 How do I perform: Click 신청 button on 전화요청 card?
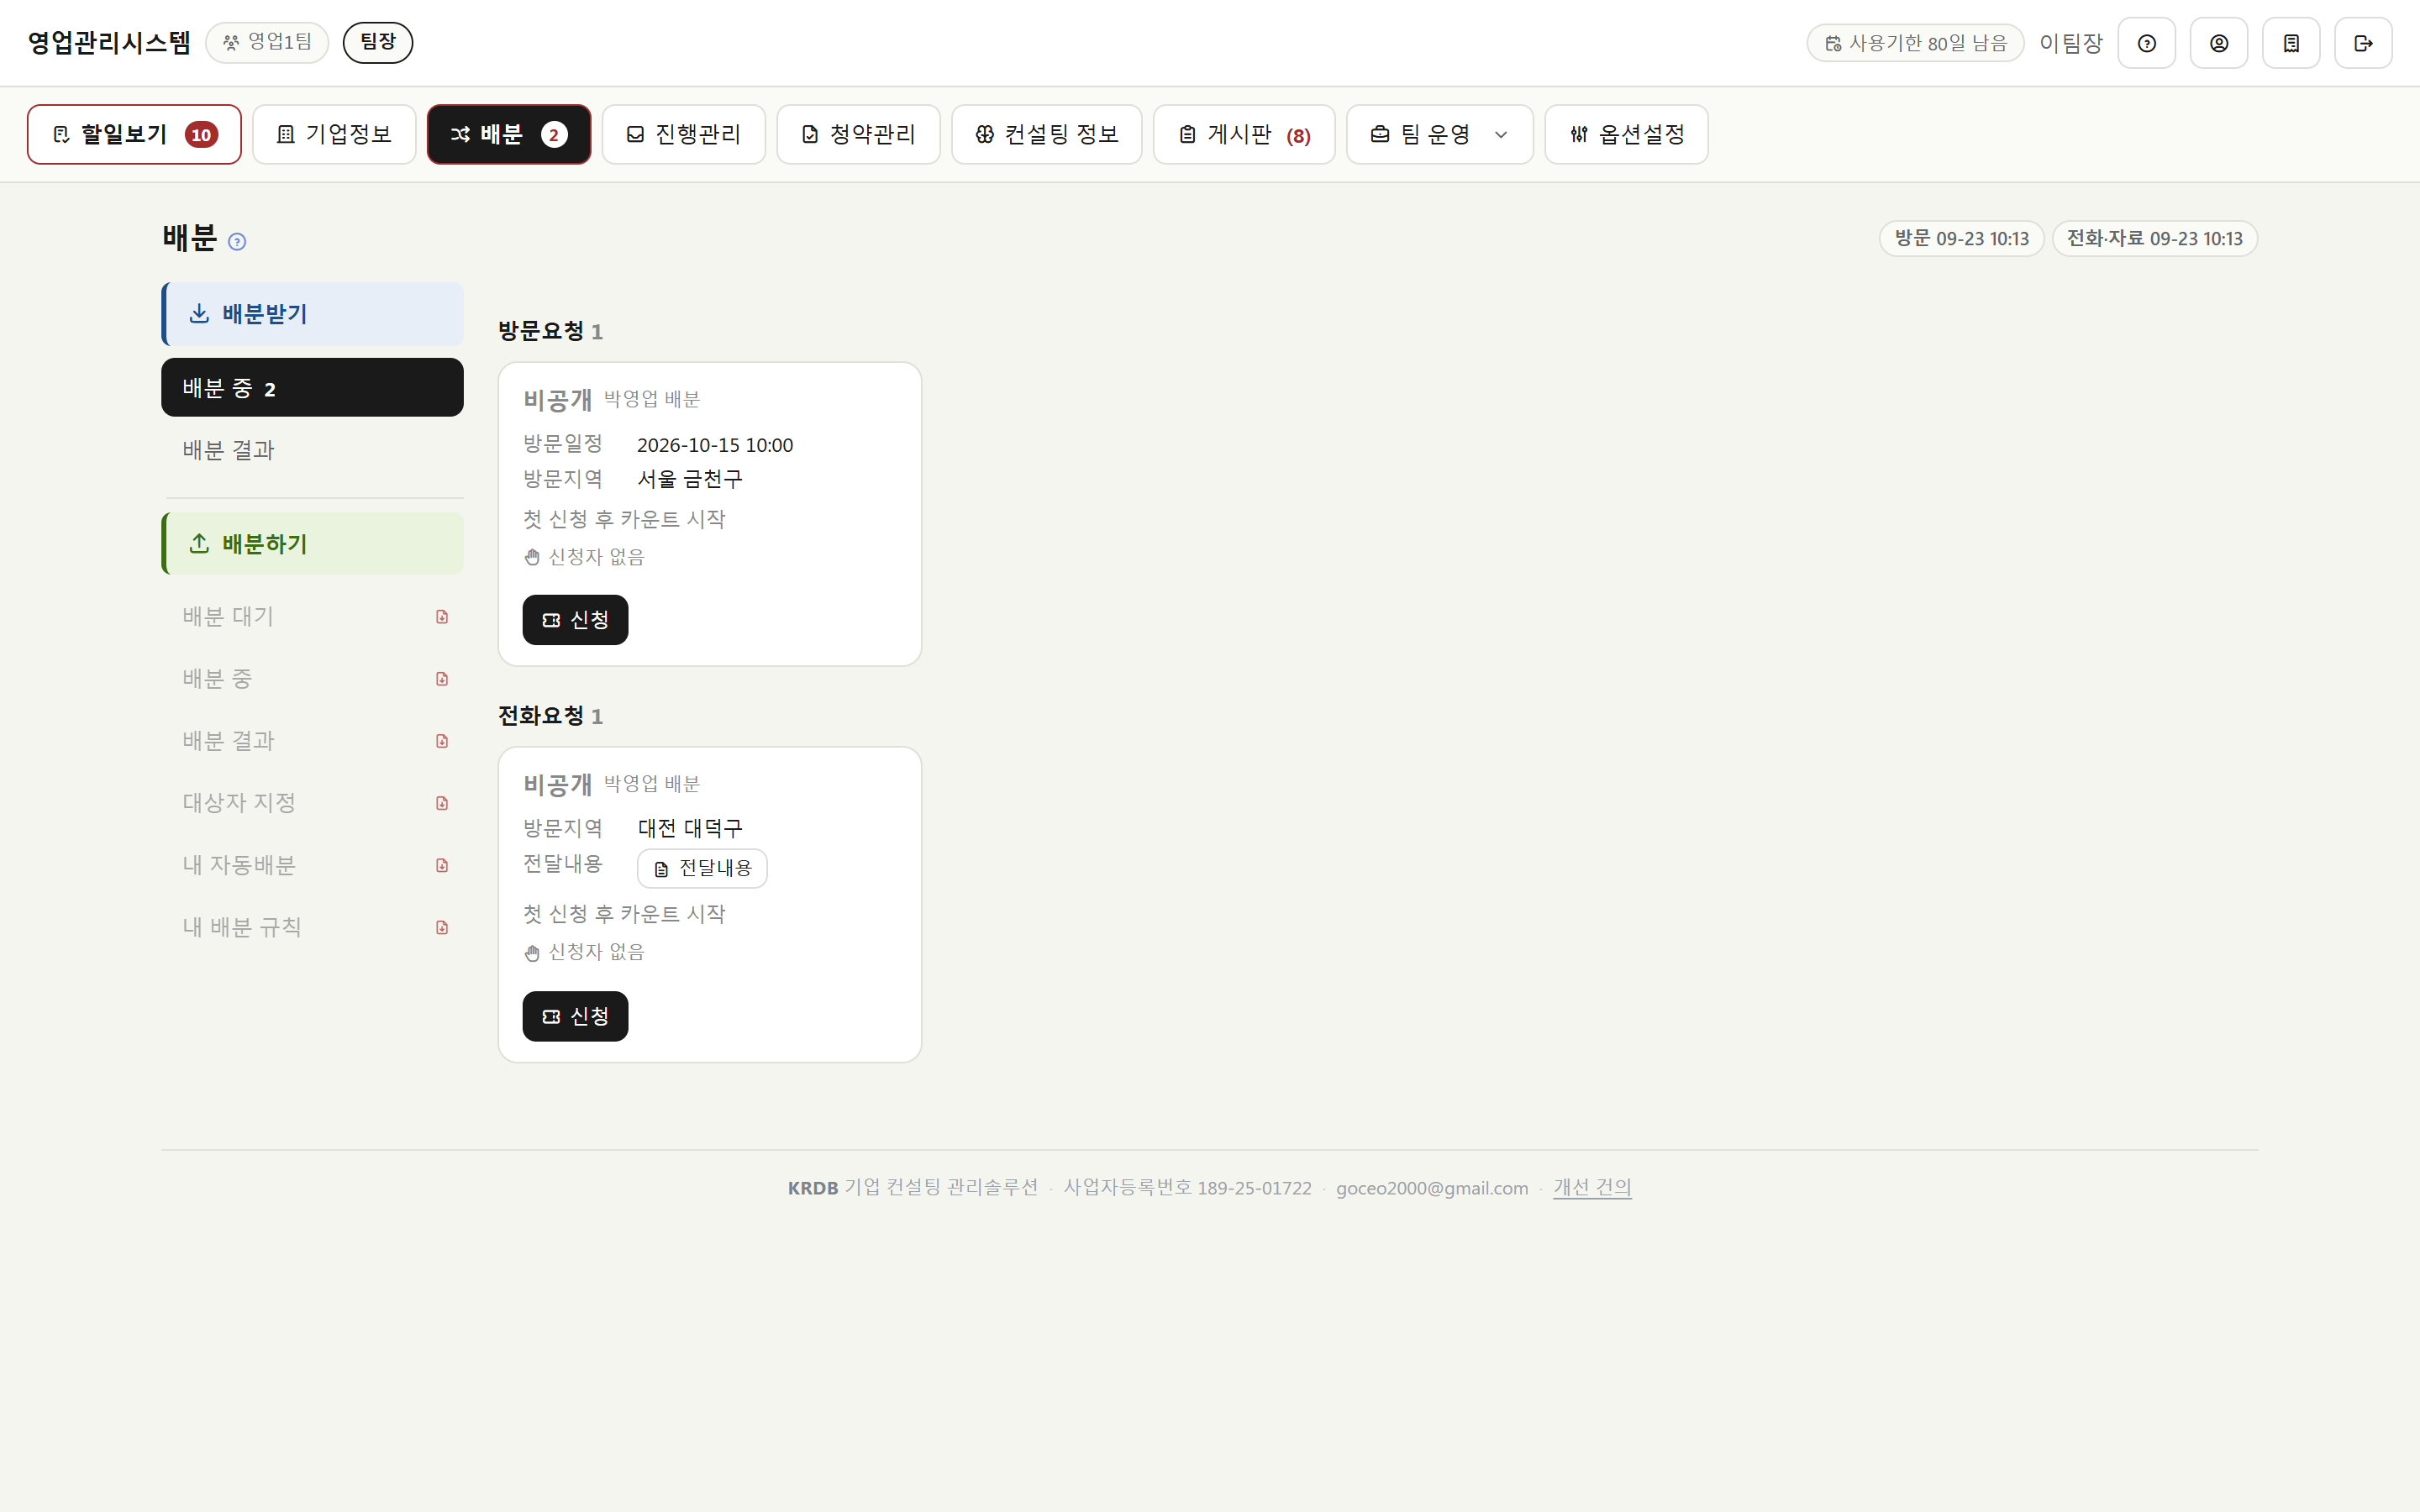click(575, 1016)
